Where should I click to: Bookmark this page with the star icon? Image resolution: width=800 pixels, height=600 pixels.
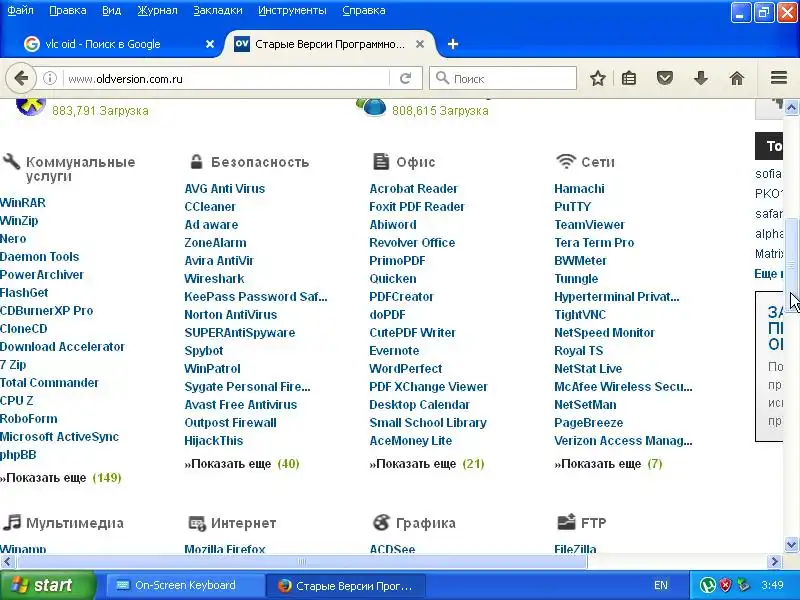tap(597, 79)
